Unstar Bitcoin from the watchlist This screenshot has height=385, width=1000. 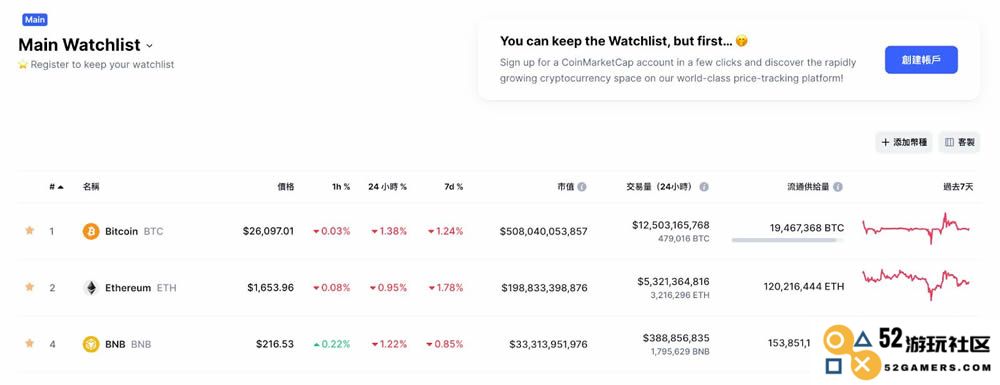click(x=29, y=230)
